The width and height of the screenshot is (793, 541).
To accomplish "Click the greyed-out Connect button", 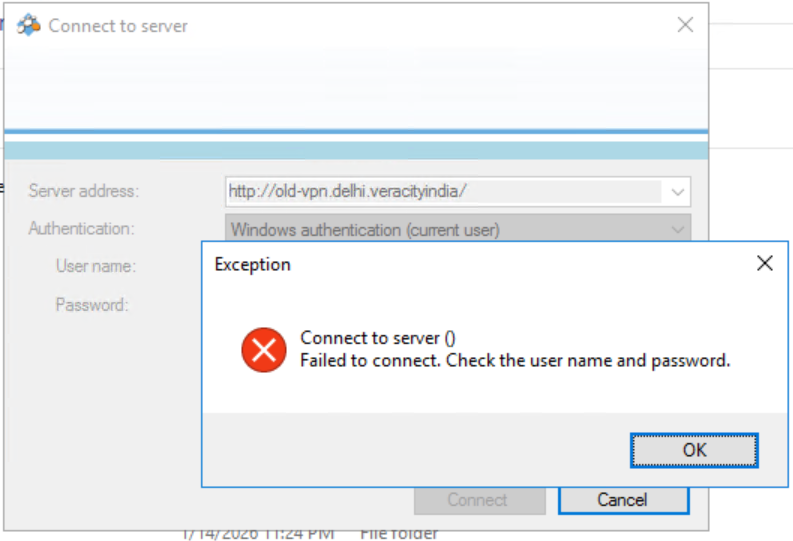I will (478, 500).
